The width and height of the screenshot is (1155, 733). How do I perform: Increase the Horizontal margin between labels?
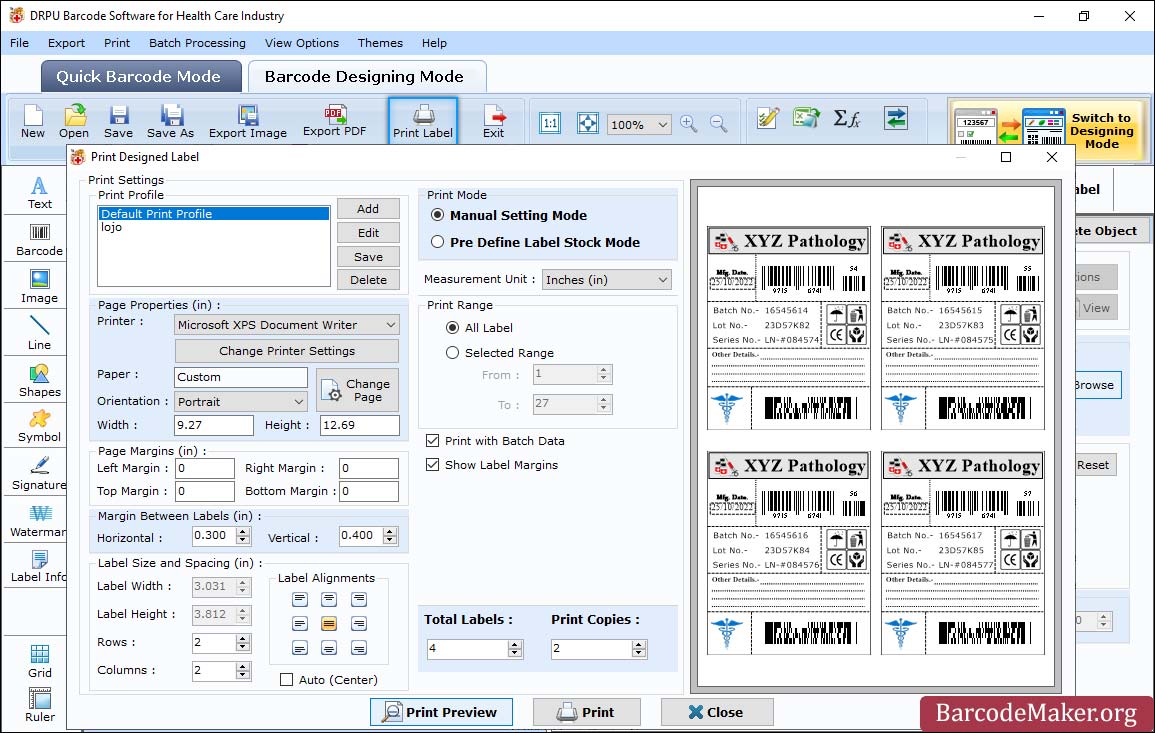pos(243,531)
